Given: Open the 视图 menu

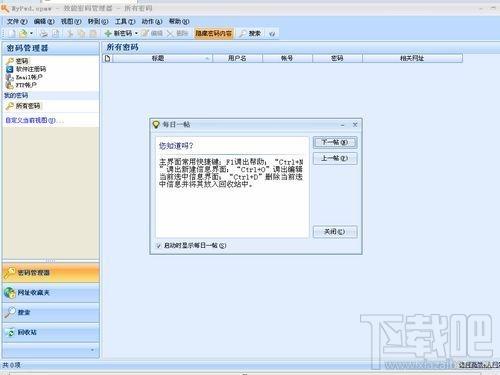Looking at the screenshot, I should (x=71, y=22).
